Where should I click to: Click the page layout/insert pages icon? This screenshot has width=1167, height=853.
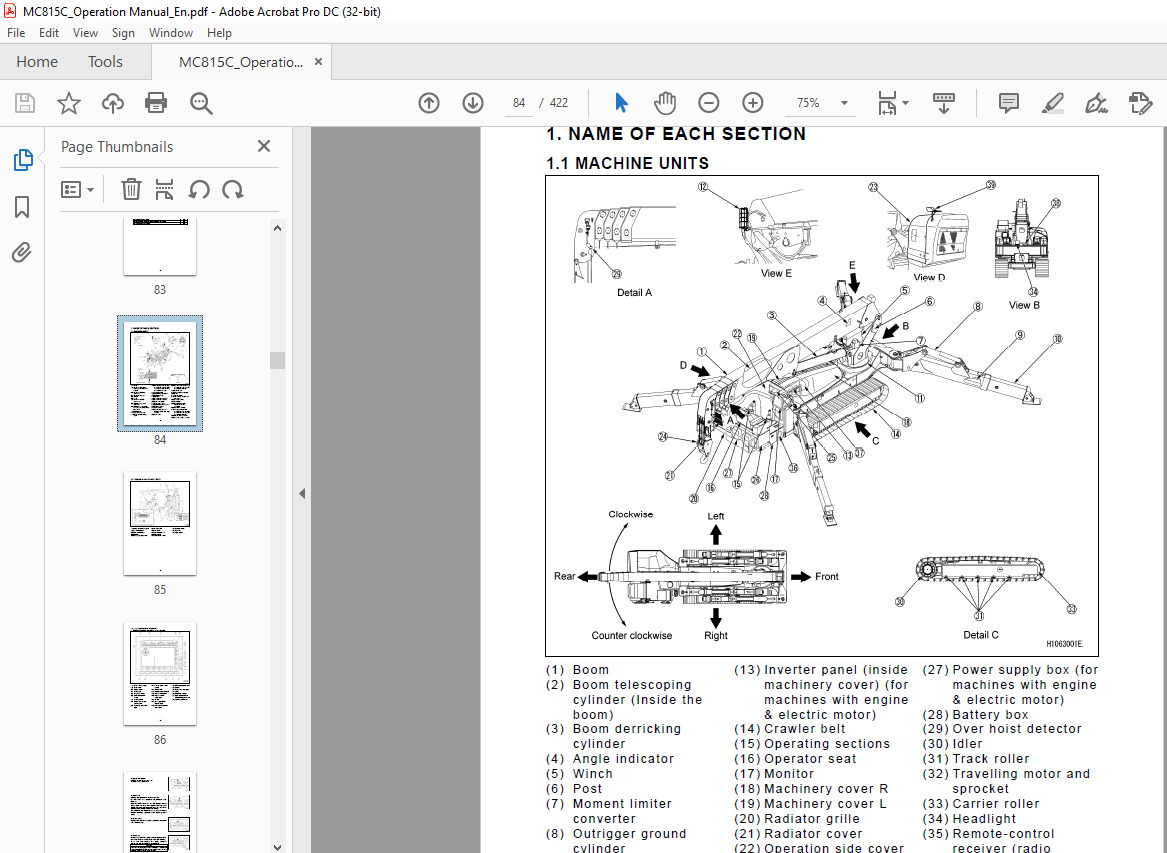(164, 190)
